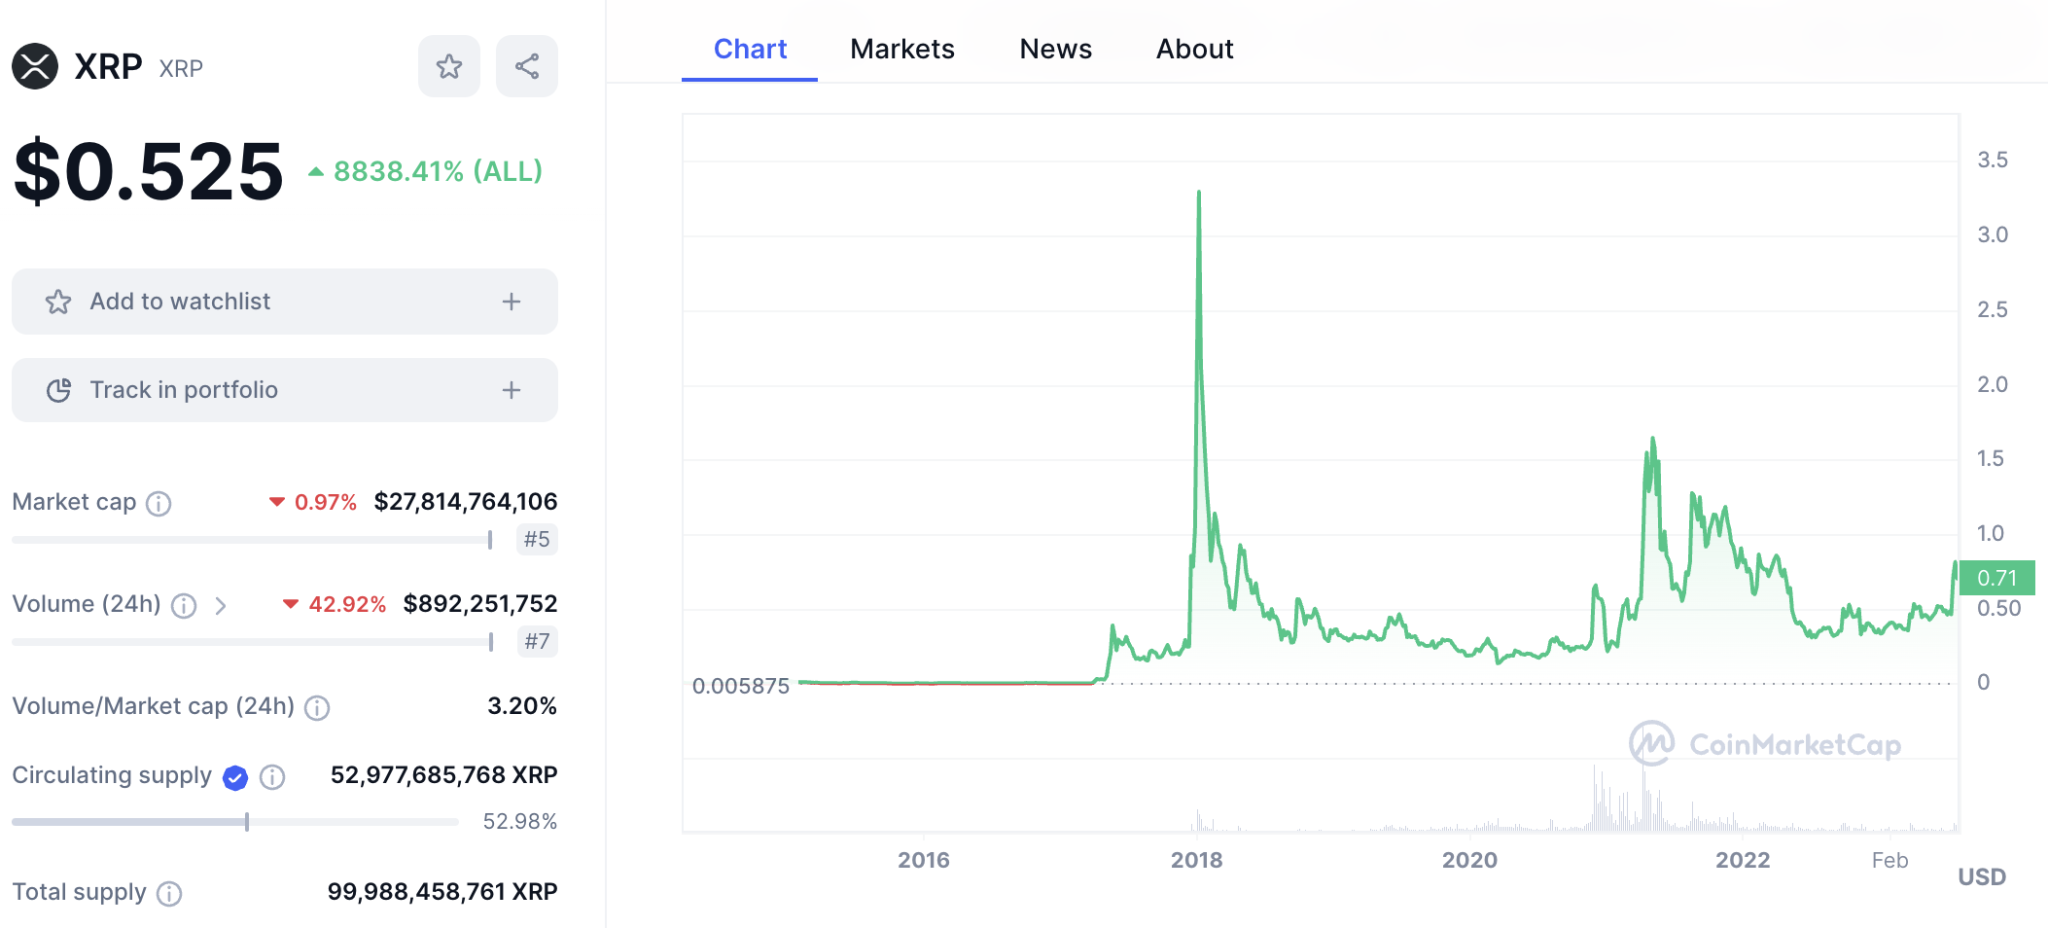Viewport: 2048px width, 928px height.
Task: Click the XRP logo icon
Action: (x=35, y=67)
